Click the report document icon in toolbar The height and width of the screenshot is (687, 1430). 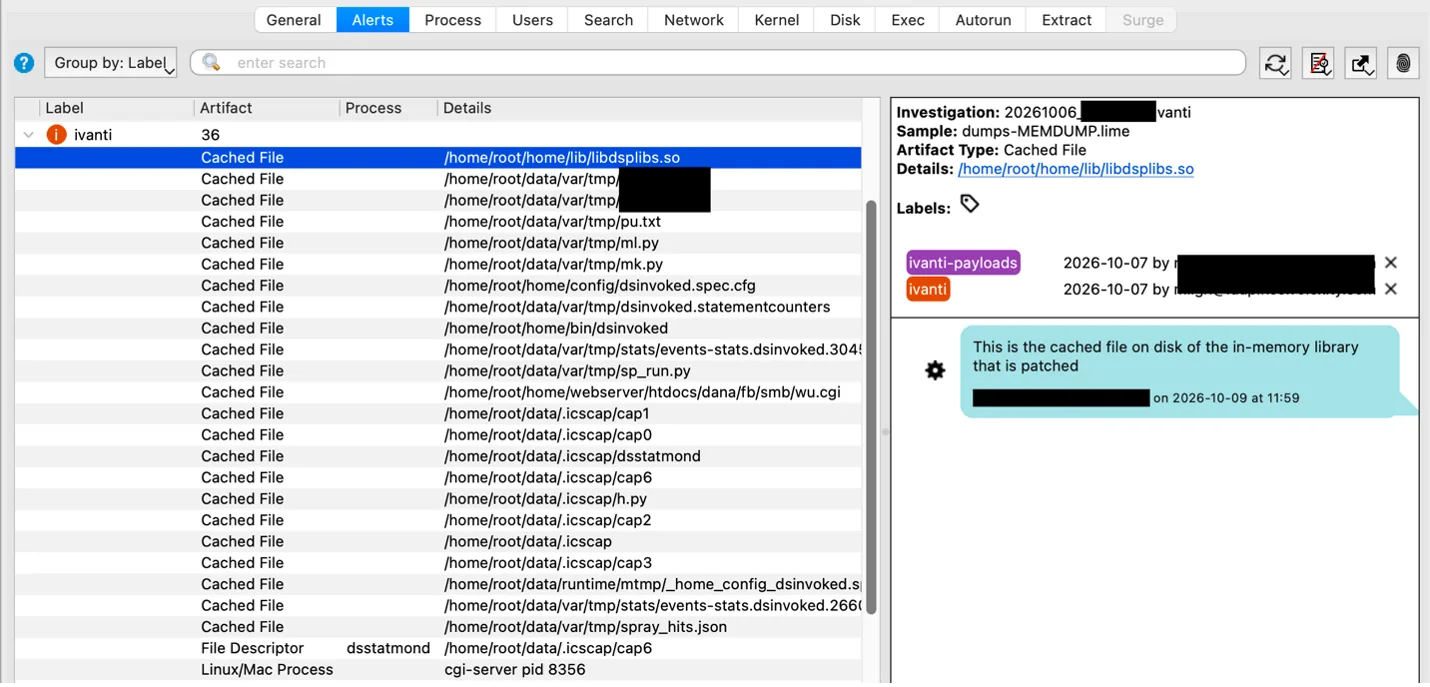coord(1319,63)
